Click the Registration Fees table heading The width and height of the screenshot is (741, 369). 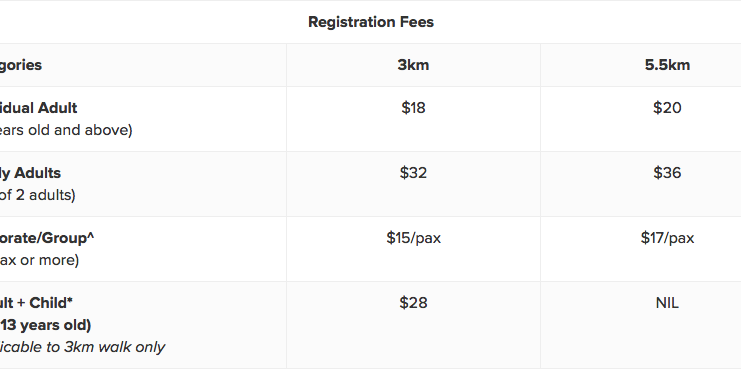pos(370,22)
